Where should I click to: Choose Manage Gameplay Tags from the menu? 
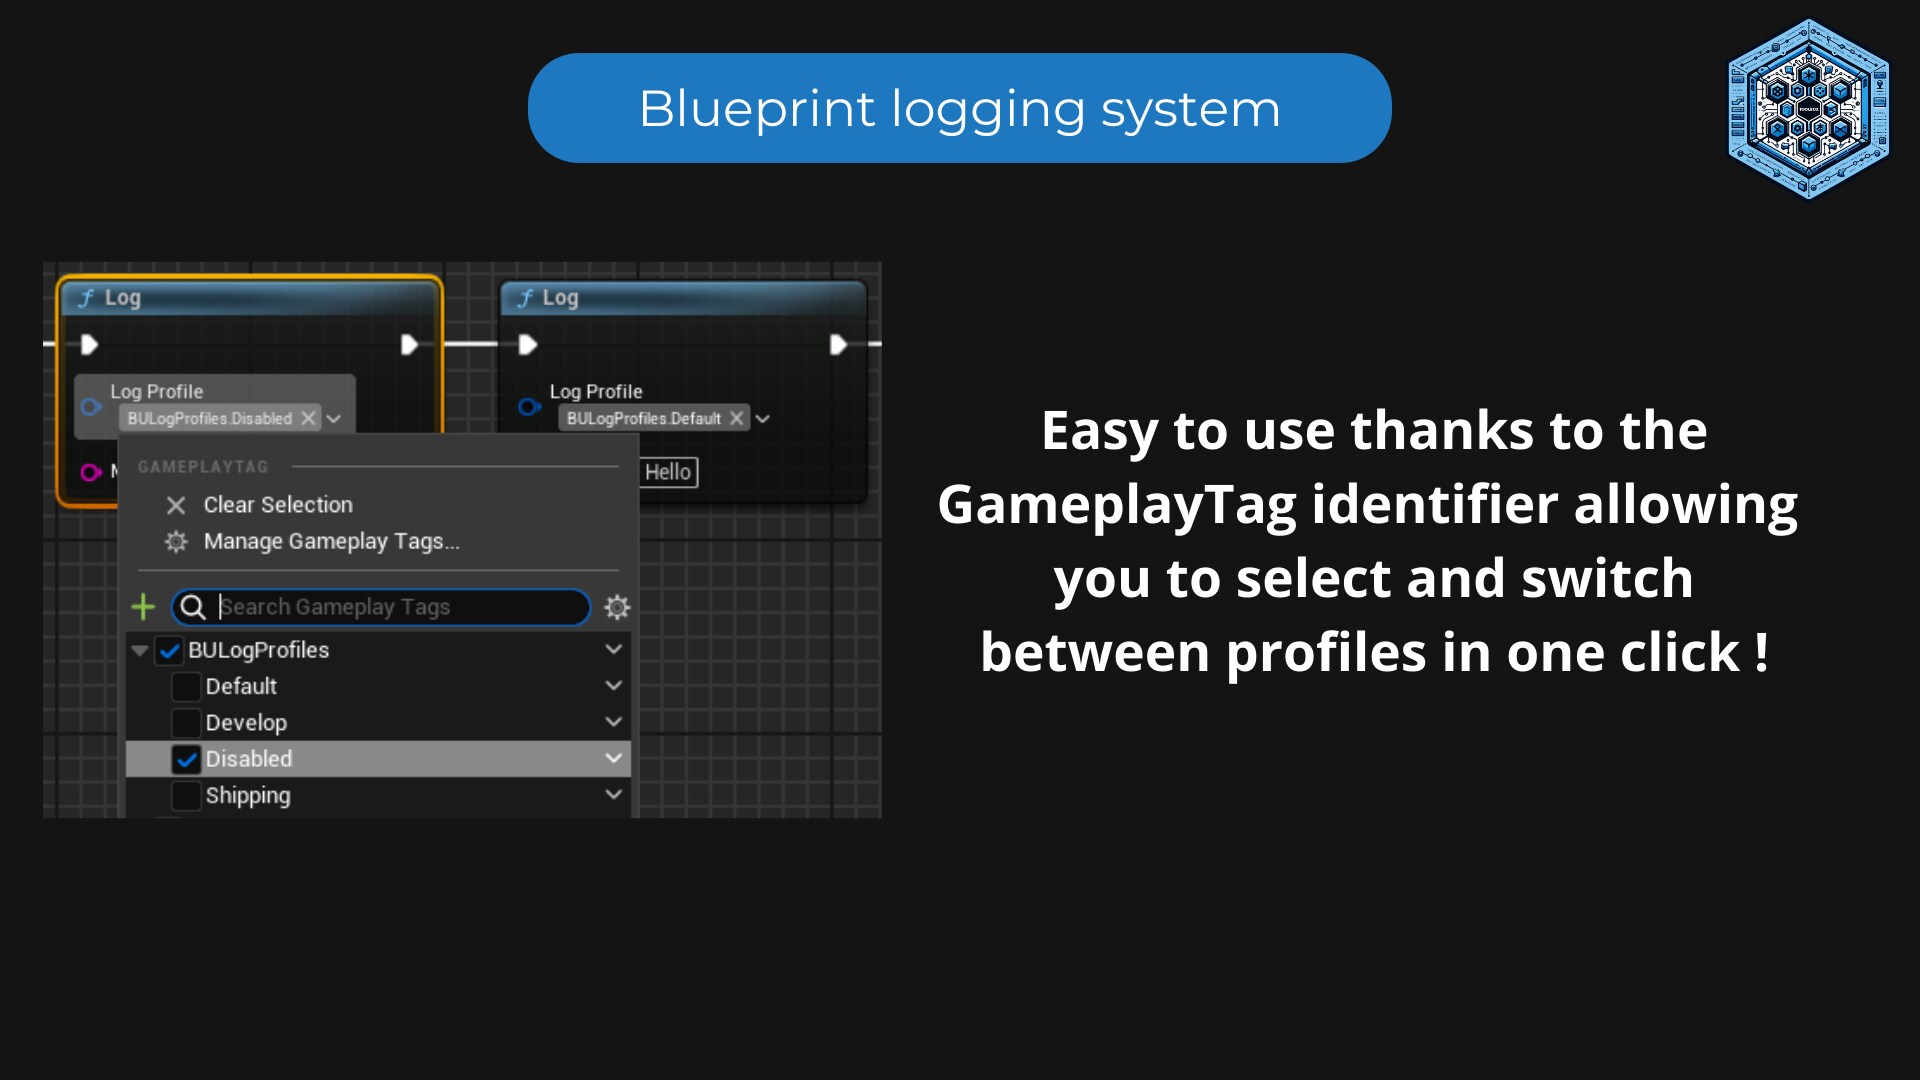[331, 541]
